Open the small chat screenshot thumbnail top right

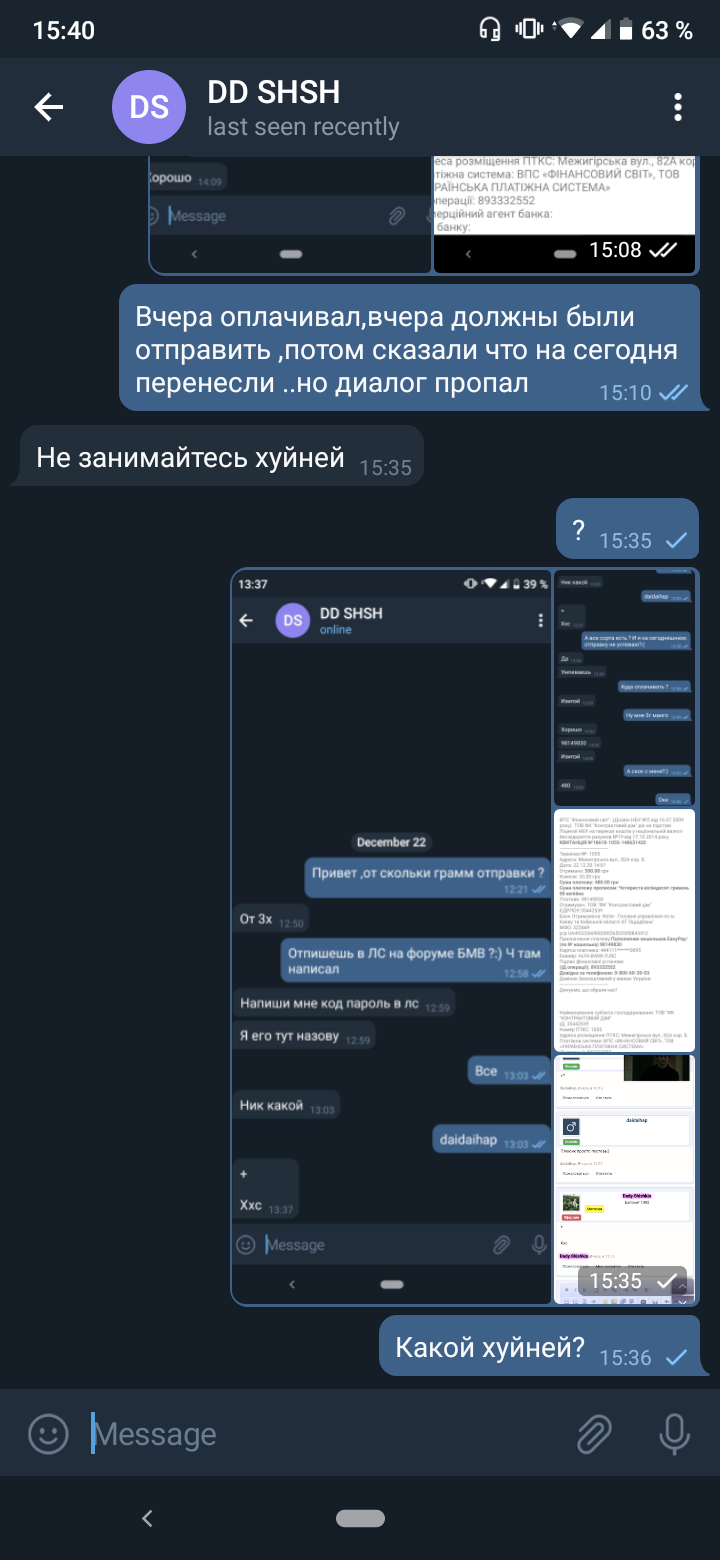pyautogui.click(x=626, y=687)
